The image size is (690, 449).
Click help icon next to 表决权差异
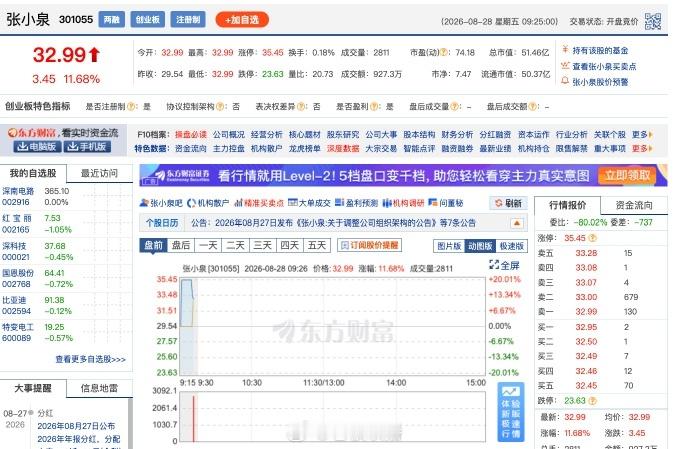pyautogui.click(x=301, y=107)
